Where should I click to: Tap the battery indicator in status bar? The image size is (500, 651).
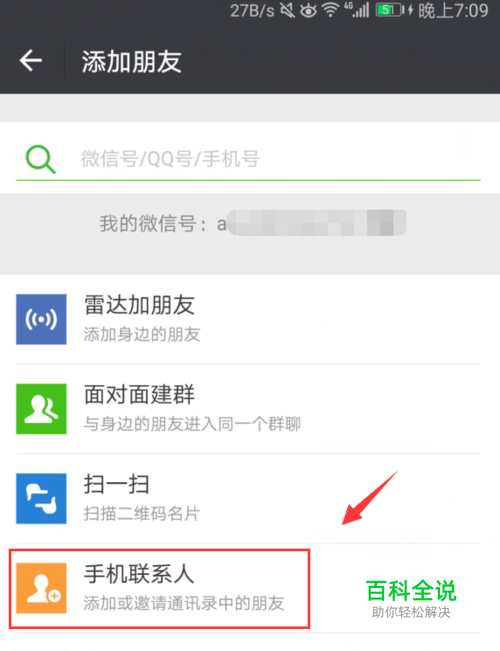pos(390,10)
